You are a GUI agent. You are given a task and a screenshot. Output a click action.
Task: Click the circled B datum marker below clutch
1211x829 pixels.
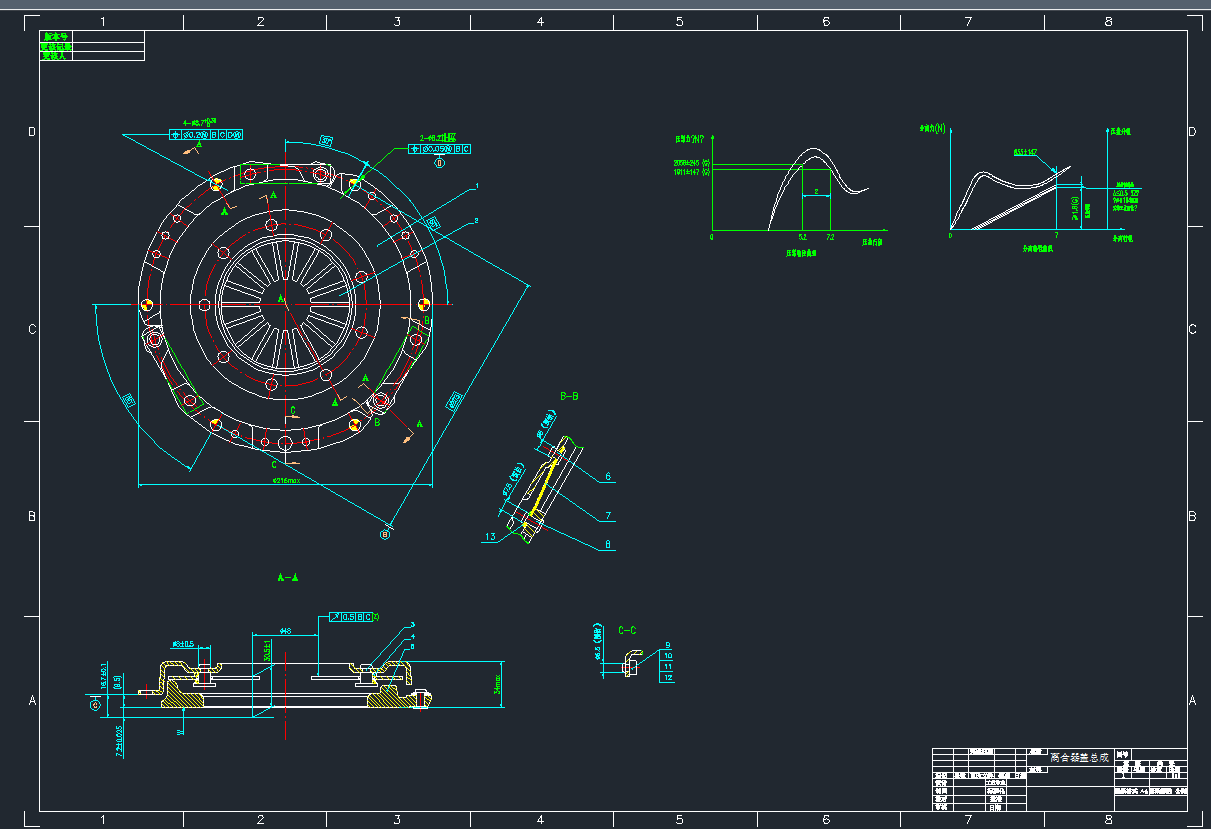385,535
